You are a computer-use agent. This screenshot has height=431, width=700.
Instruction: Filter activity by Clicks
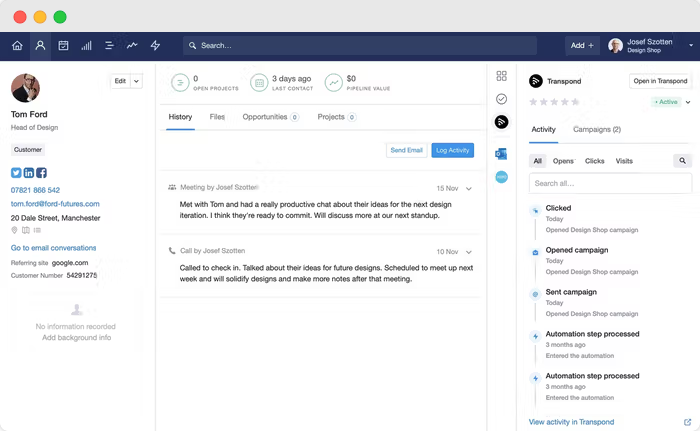click(595, 161)
